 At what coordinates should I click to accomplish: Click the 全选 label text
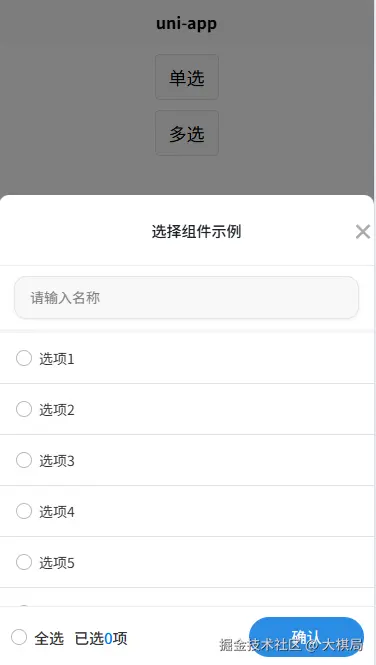click(x=49, y=638)
